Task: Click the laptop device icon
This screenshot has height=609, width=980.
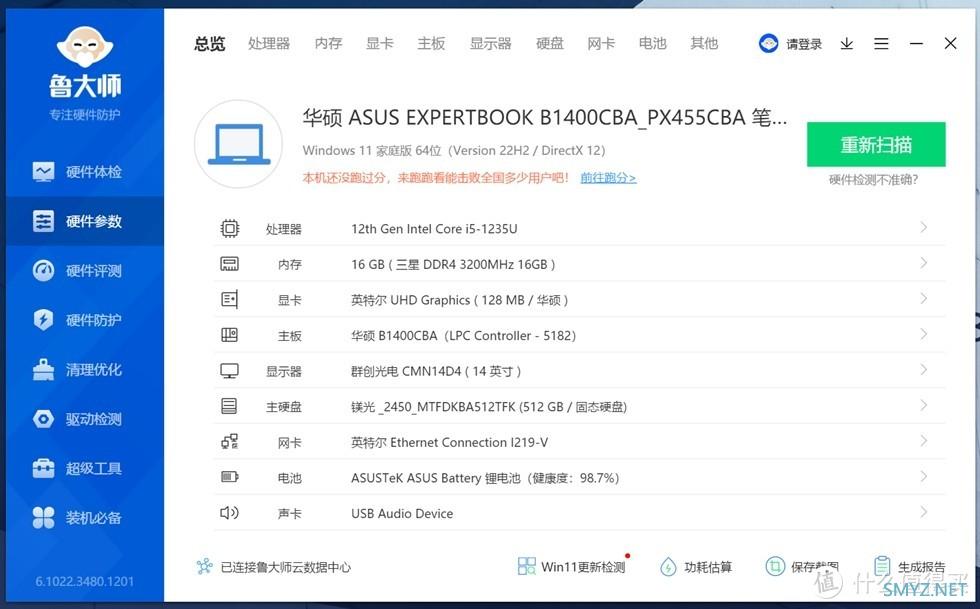Action: coord(238,144)
